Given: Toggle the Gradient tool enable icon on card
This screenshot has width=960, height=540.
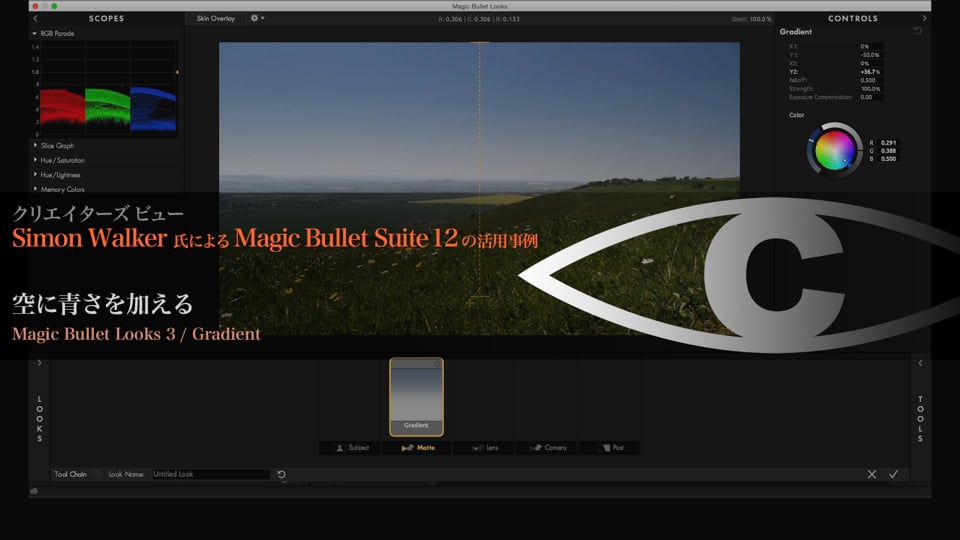Looking at the screenshot, I should coord(437,364).
